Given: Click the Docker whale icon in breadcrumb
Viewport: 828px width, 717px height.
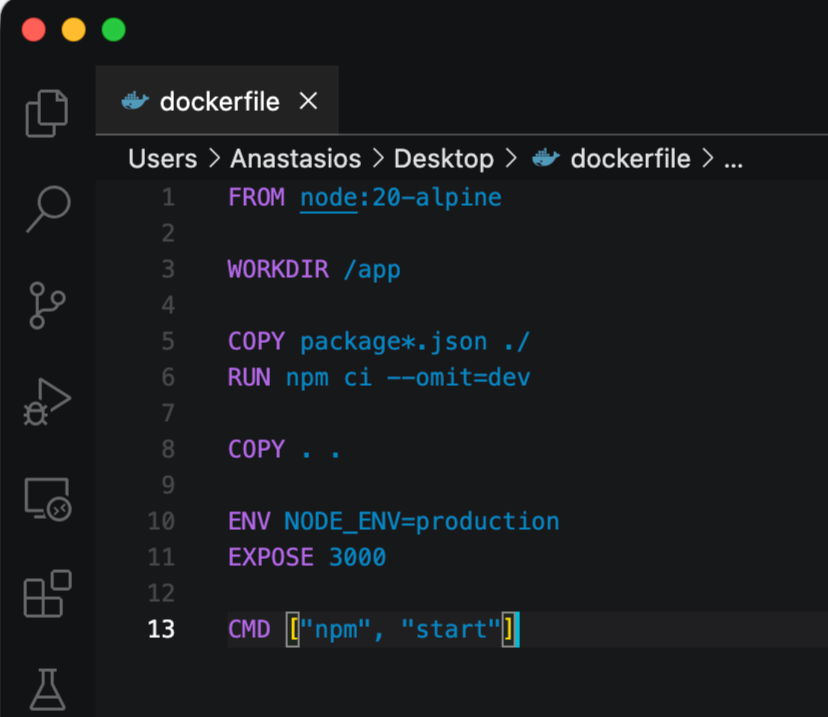Looking at the screenshot, I should (545, 158).
